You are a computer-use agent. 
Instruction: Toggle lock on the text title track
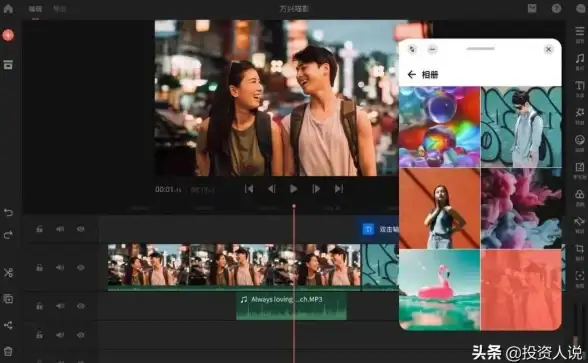(39, 229)
